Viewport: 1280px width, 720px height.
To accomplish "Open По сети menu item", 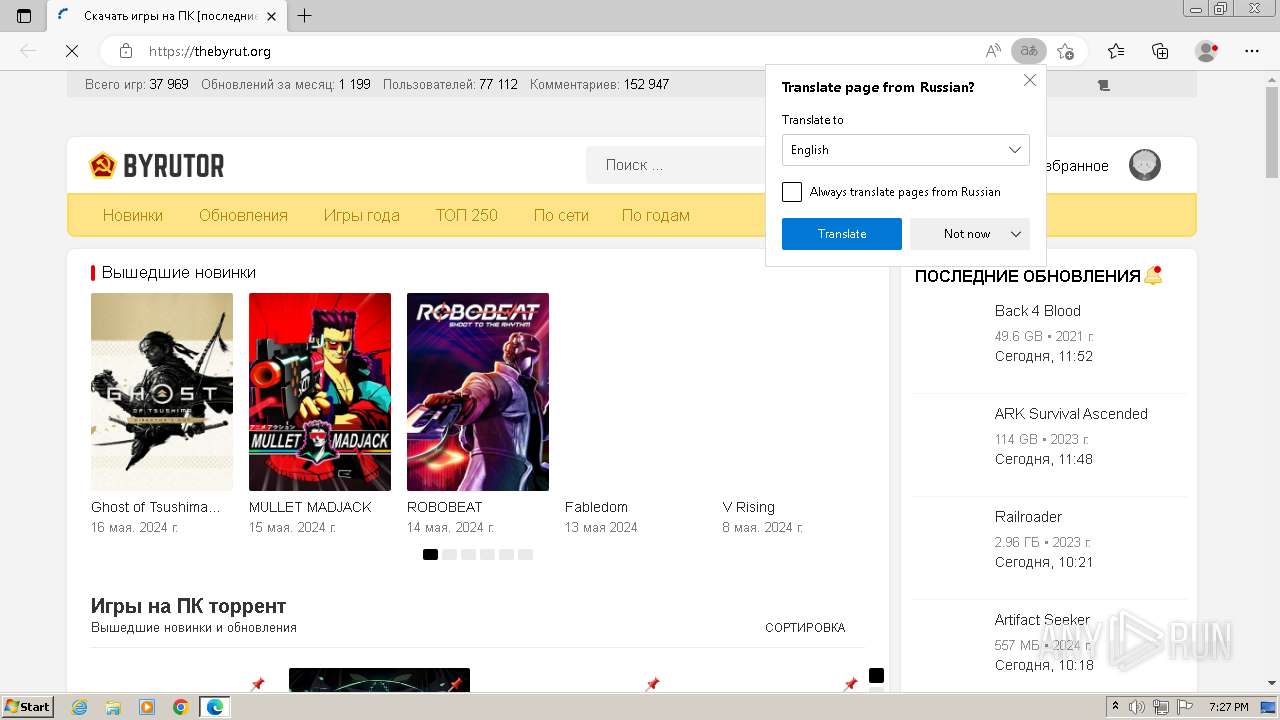I will click(x=561, y=215).
